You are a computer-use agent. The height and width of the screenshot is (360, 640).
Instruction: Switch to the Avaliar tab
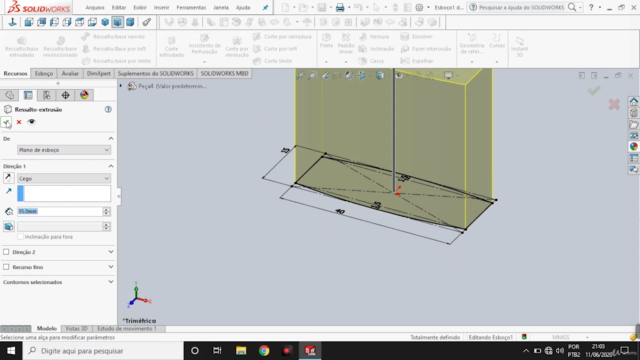70,73
